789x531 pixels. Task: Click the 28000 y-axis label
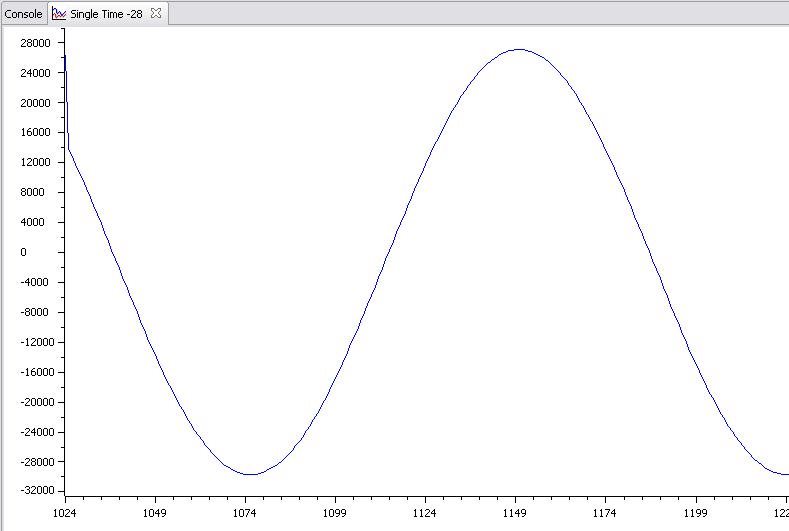(35, 43)
